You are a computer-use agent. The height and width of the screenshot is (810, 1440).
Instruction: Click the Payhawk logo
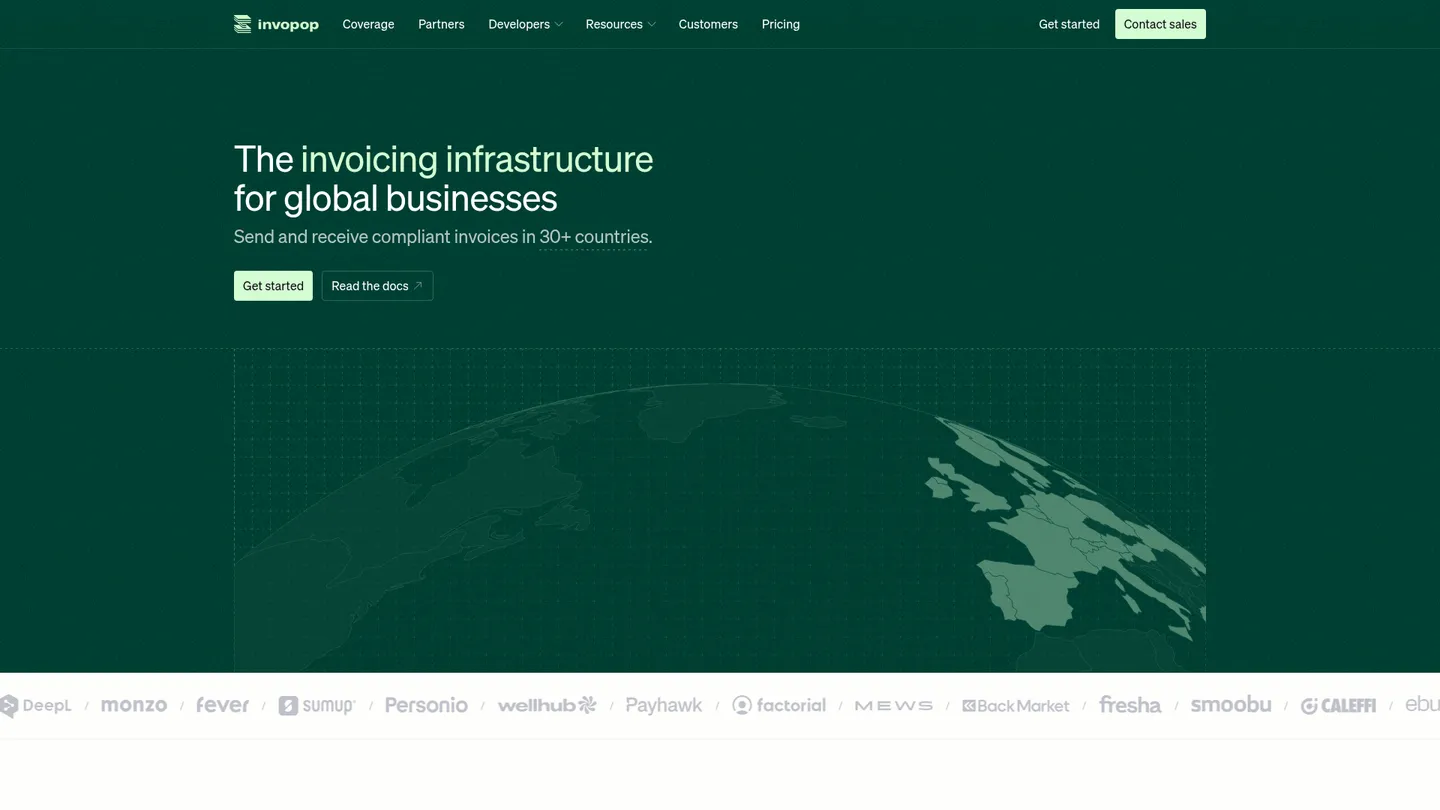[664, 705]
